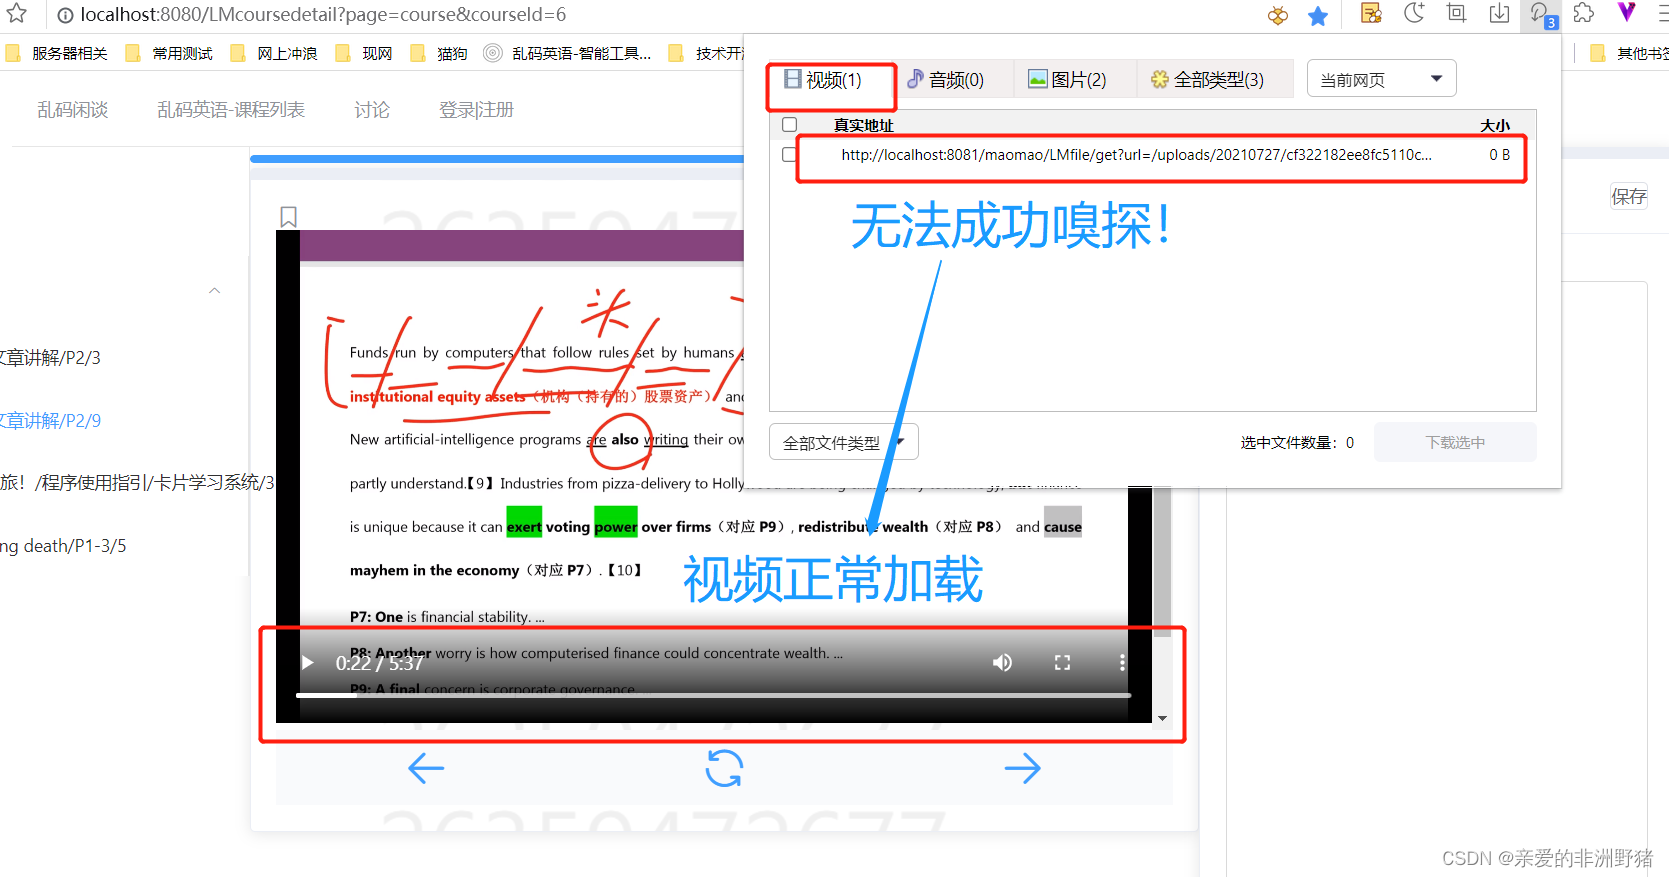Click the download arrow toolbar icon
Viewport: 1669px width, 877px height.
(x=1499, y=13)
